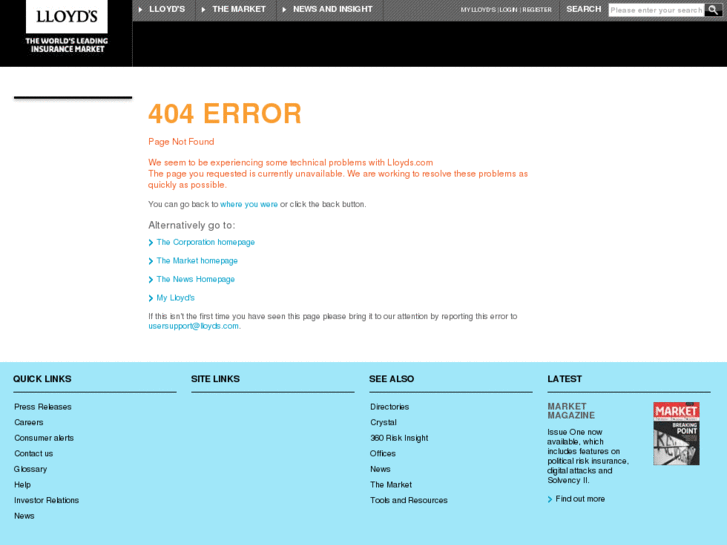Open Glossary quick link
Screen dimensions: 727x545
[31, 469]
